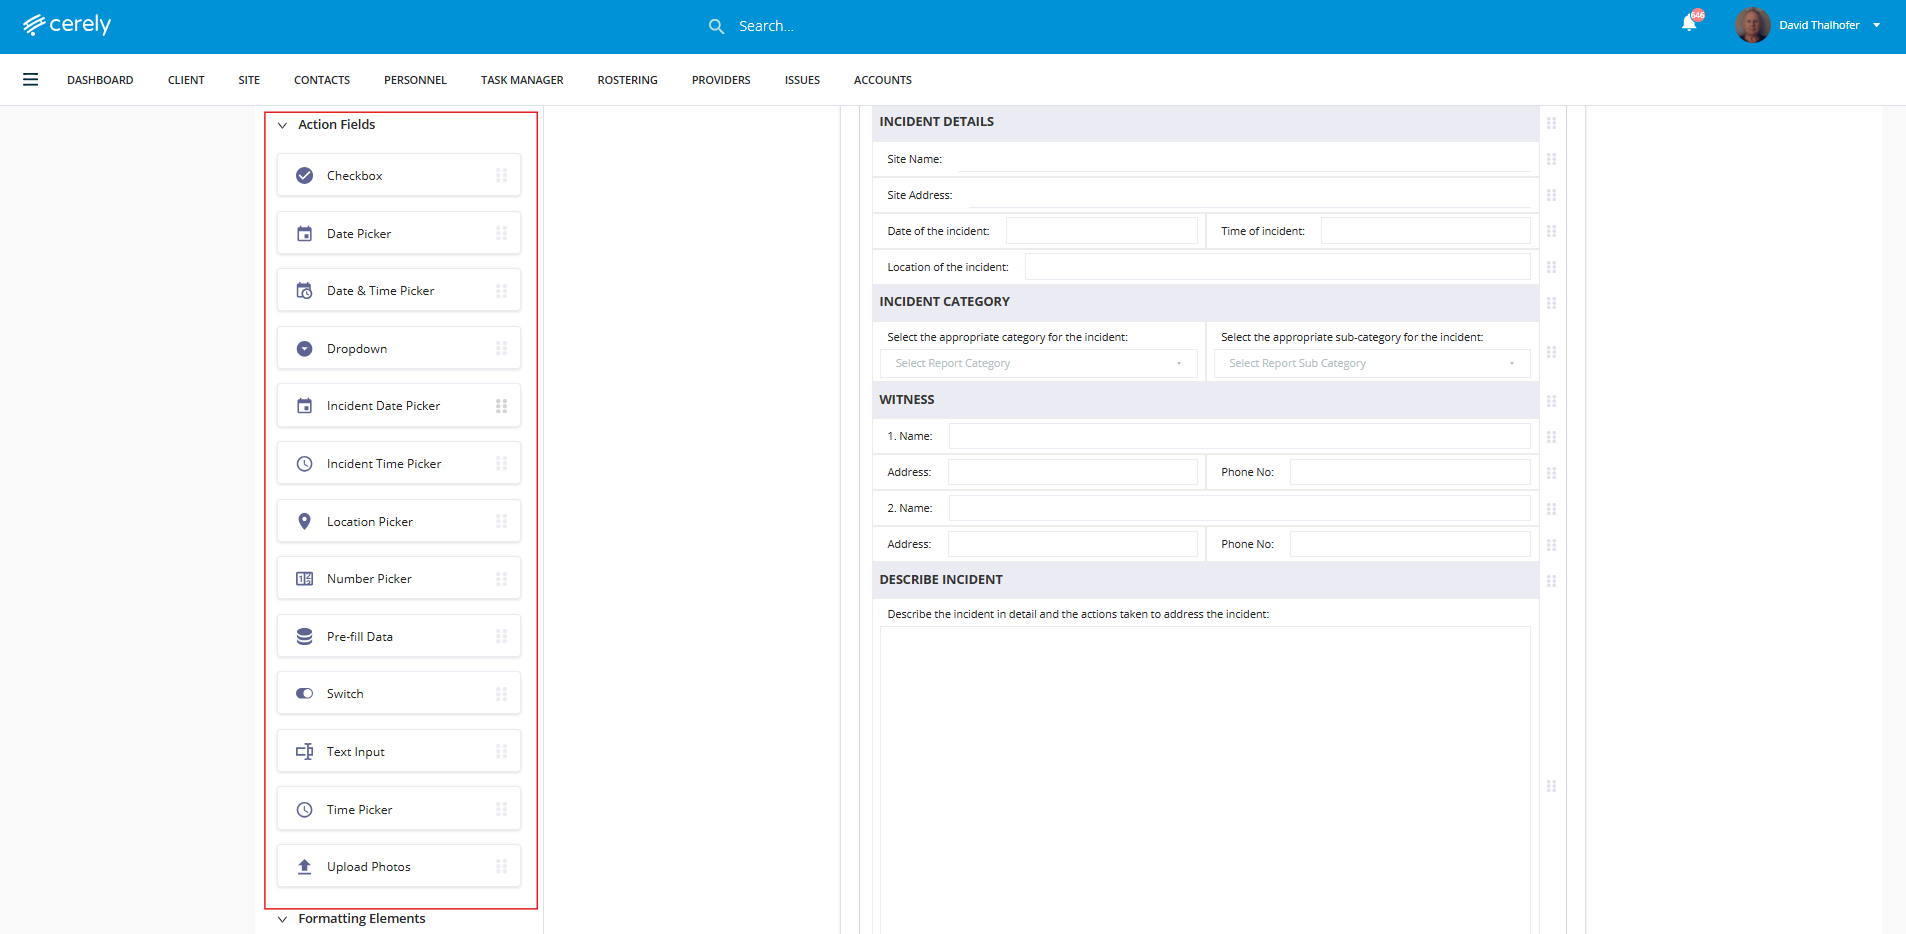Open the Task Manager menu

point(522,80)
